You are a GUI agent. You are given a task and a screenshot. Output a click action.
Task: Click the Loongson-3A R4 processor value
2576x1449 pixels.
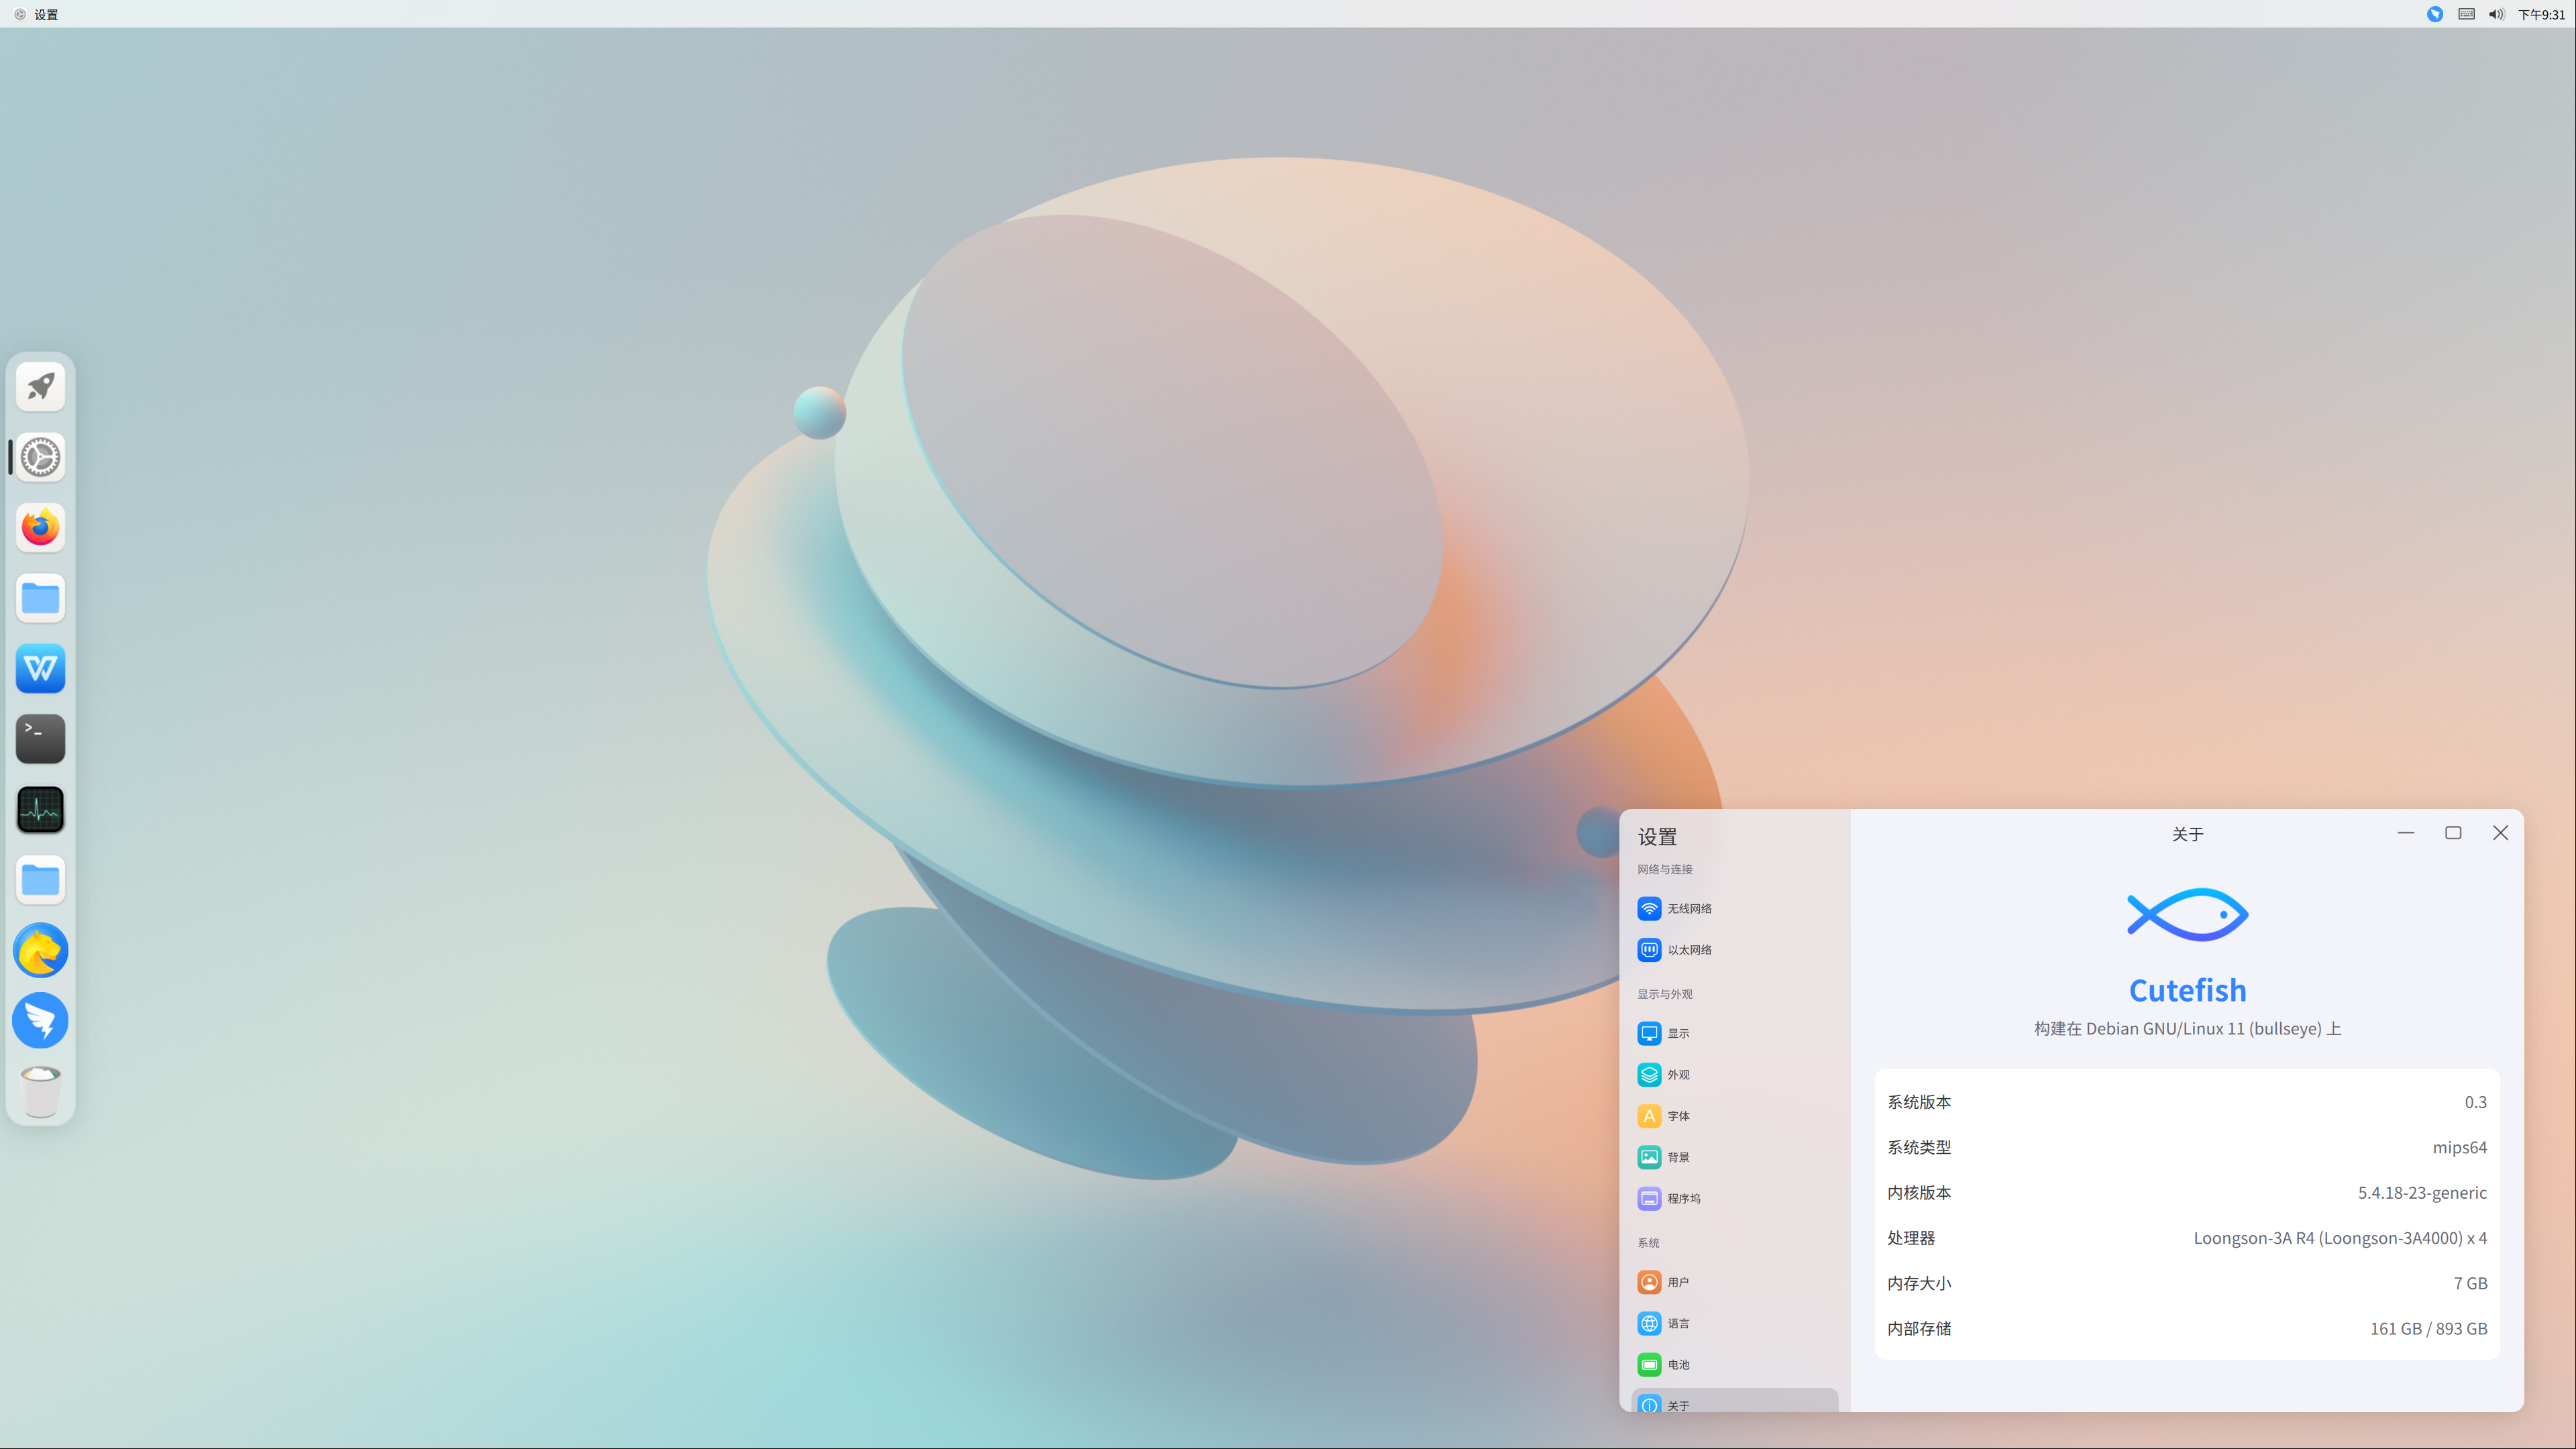pos(2340,1238)
